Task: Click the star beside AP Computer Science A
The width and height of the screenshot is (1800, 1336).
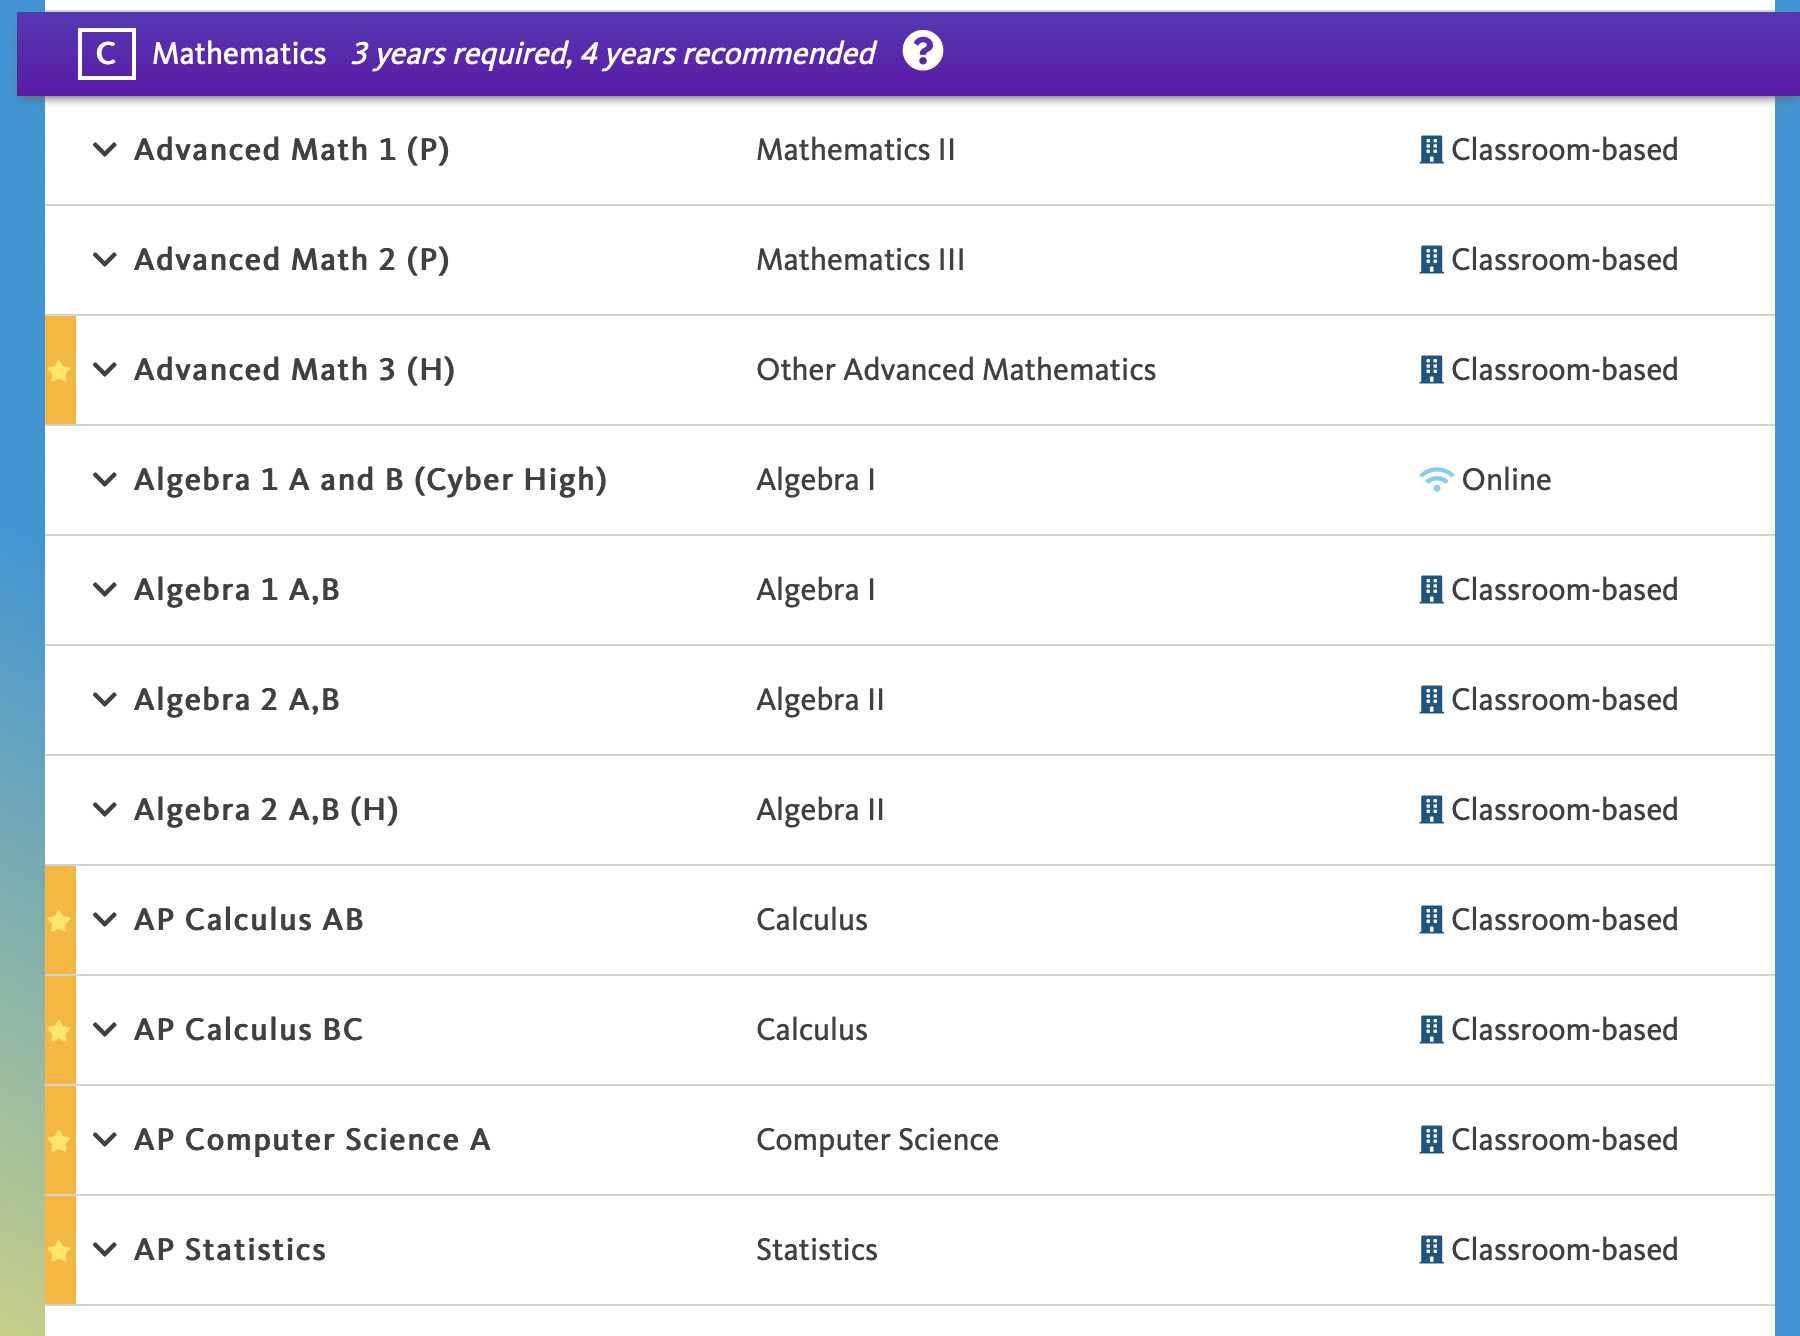Action: pyautogui.click(x=59, y=1141)
